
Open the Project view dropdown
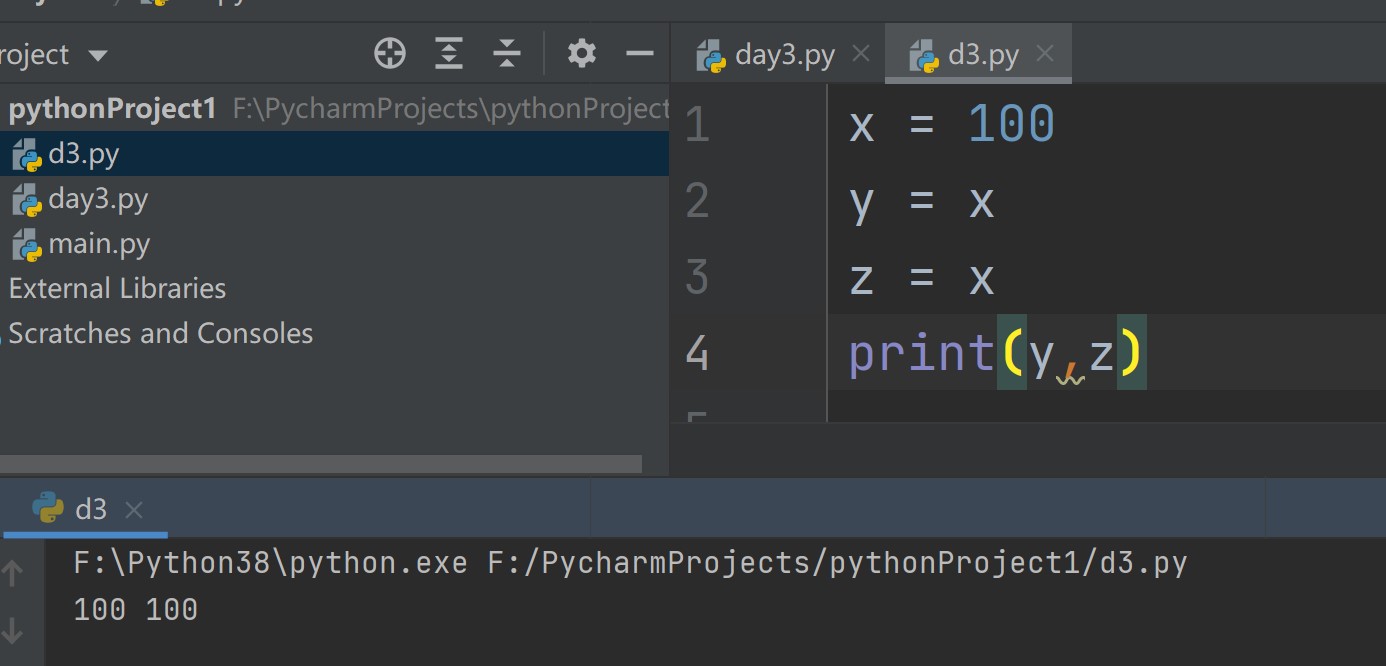97,55
